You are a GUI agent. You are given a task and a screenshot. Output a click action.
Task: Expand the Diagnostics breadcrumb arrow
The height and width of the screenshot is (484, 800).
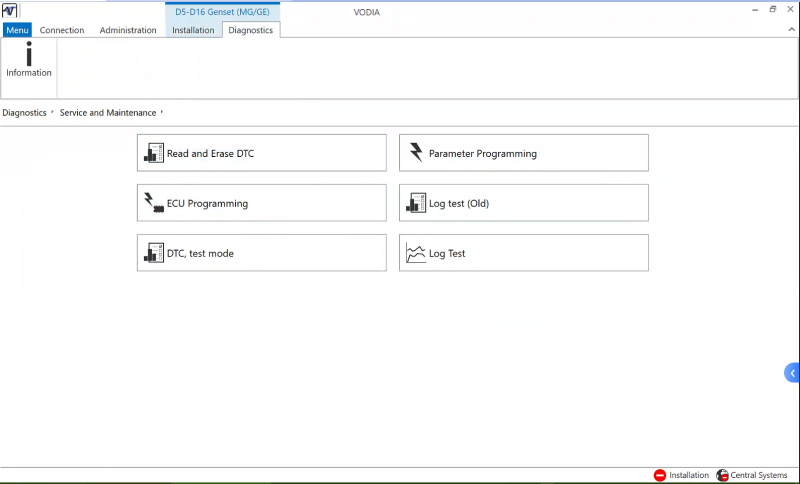[53, 113]
